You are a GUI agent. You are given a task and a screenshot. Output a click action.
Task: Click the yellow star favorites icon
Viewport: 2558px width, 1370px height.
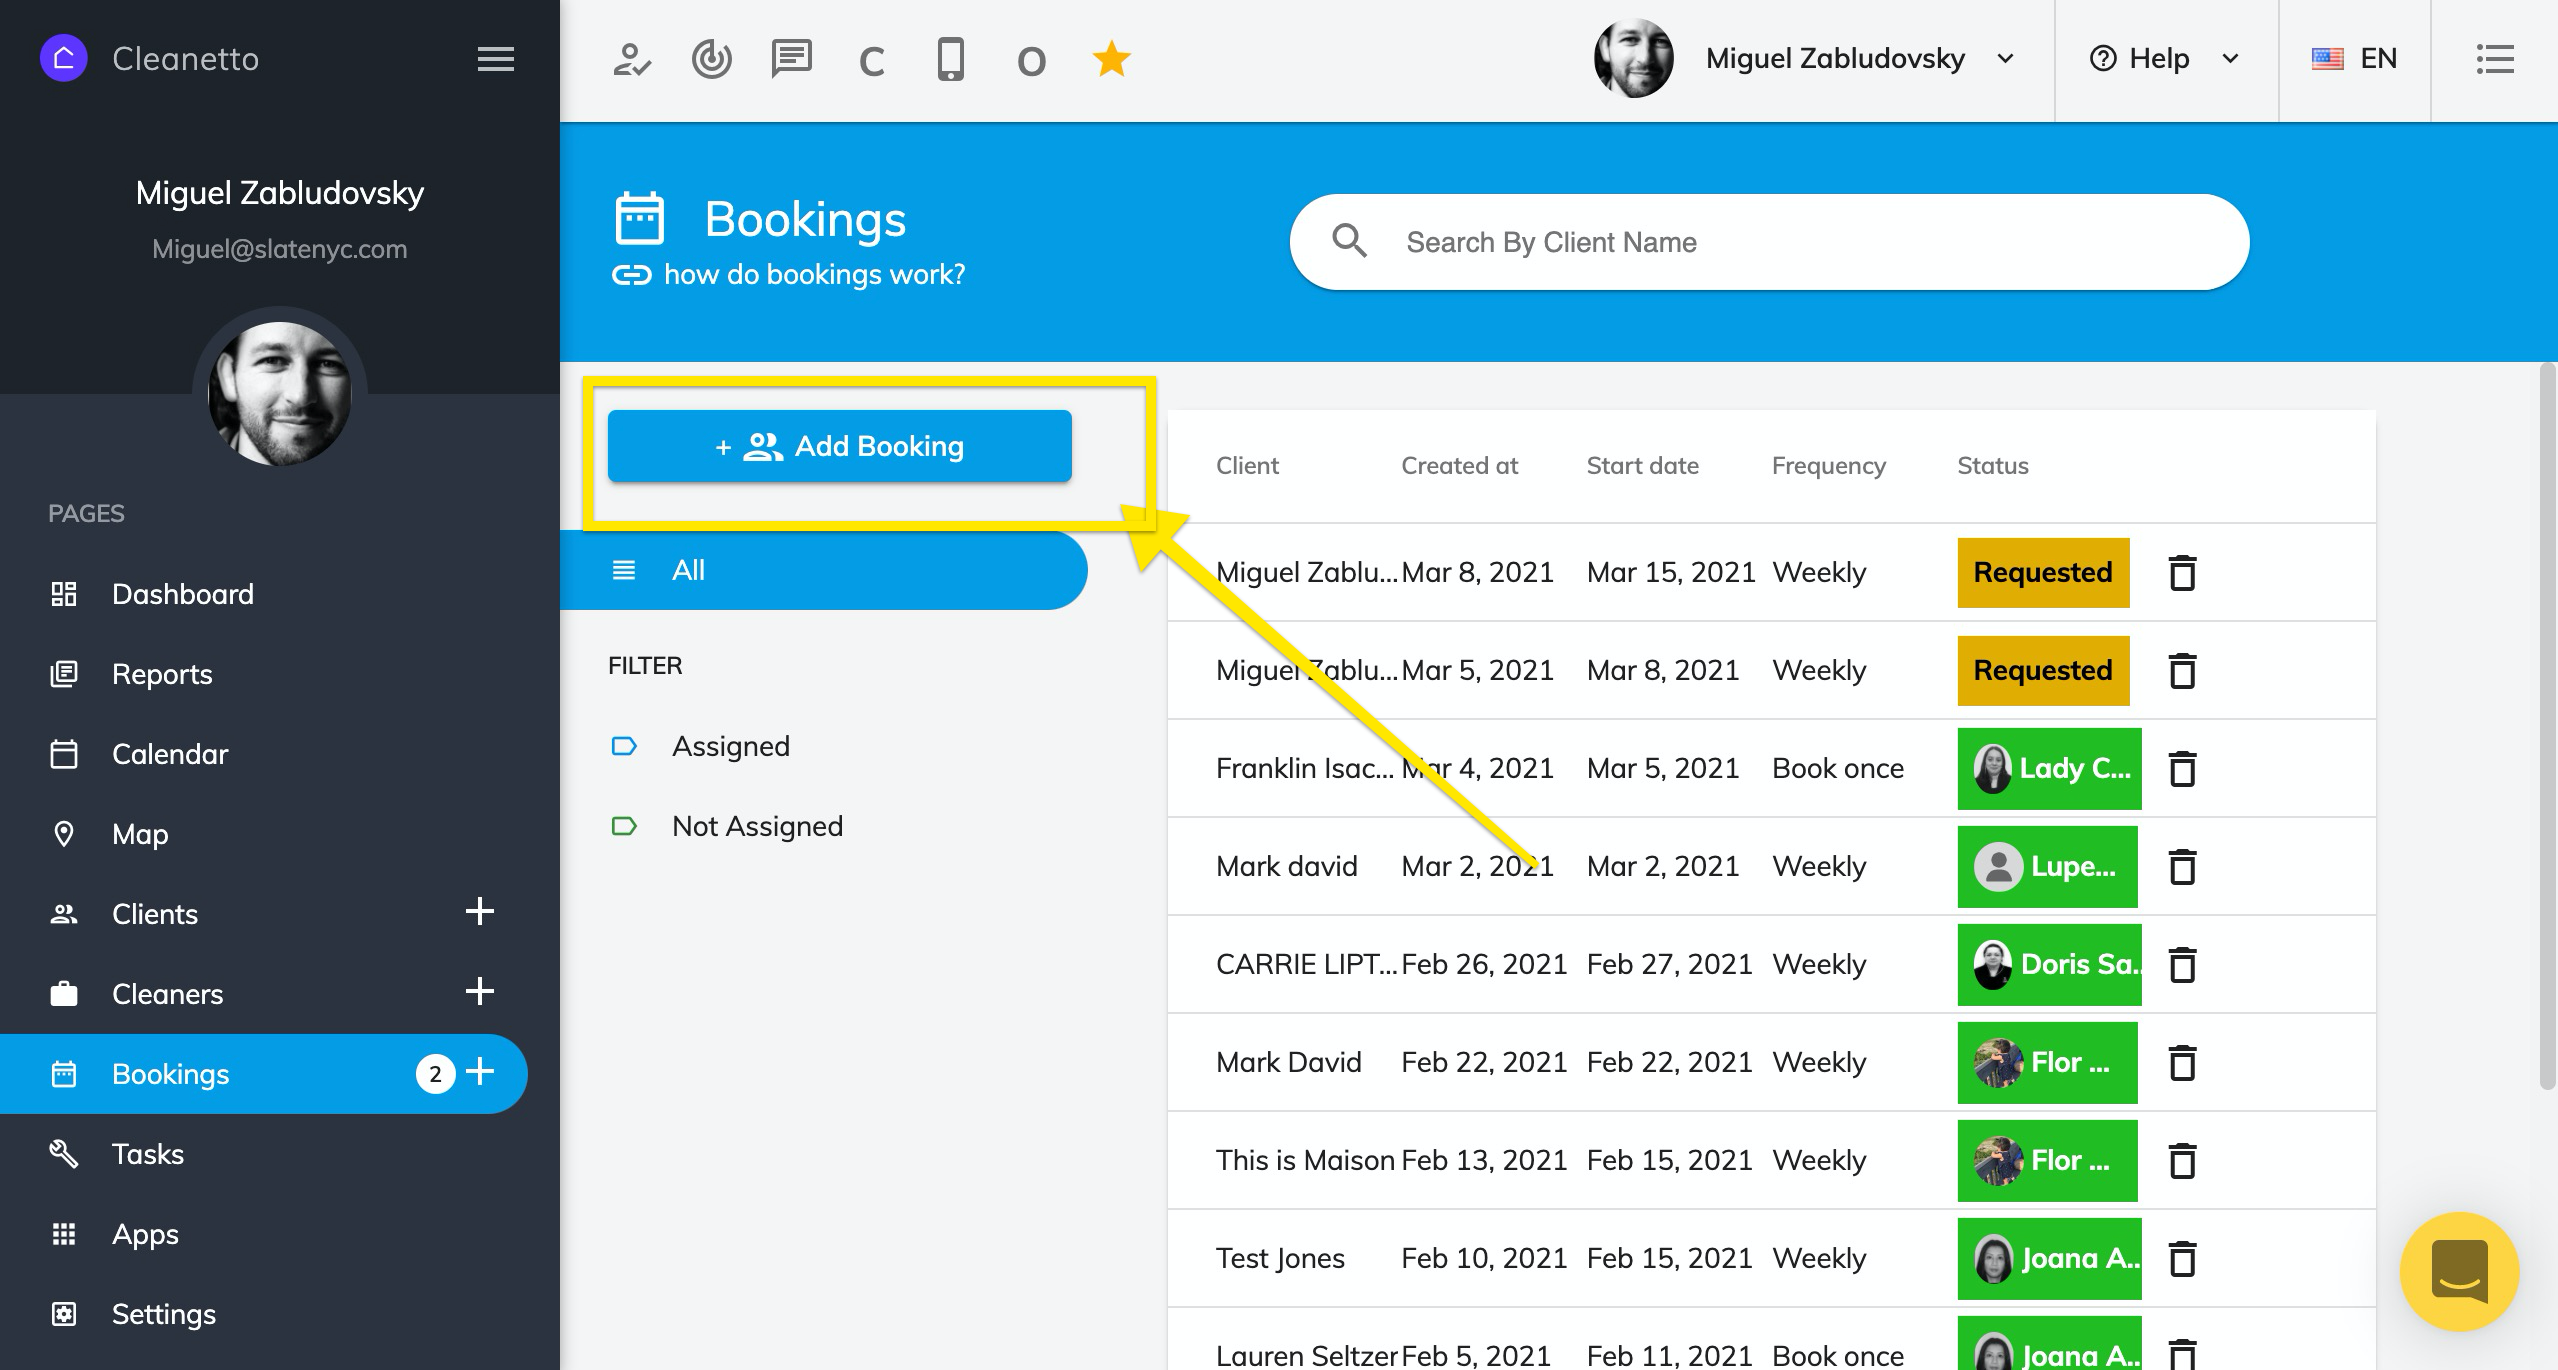point(1111,59)
